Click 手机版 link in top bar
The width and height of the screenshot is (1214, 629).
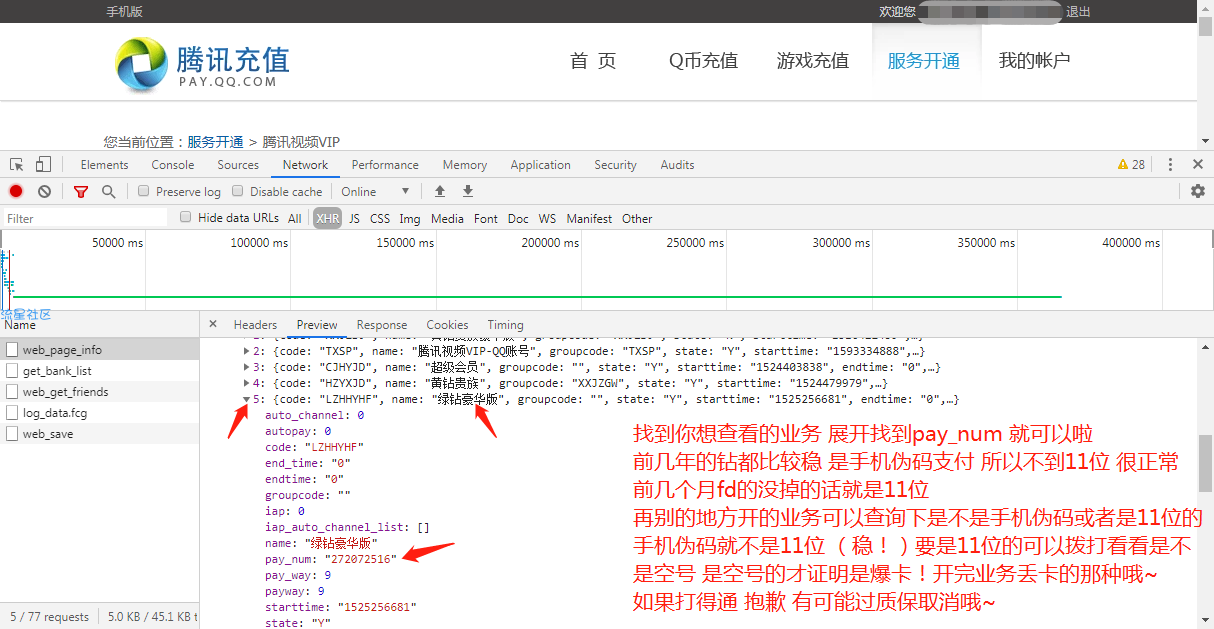click(124, 12)
